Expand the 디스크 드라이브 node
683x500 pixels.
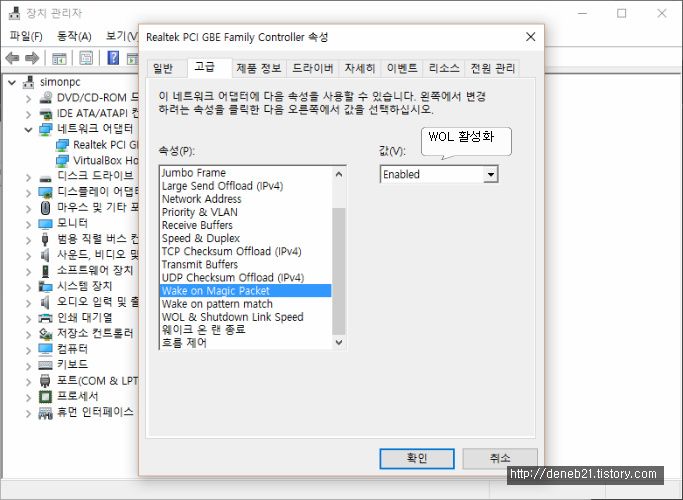29,177
